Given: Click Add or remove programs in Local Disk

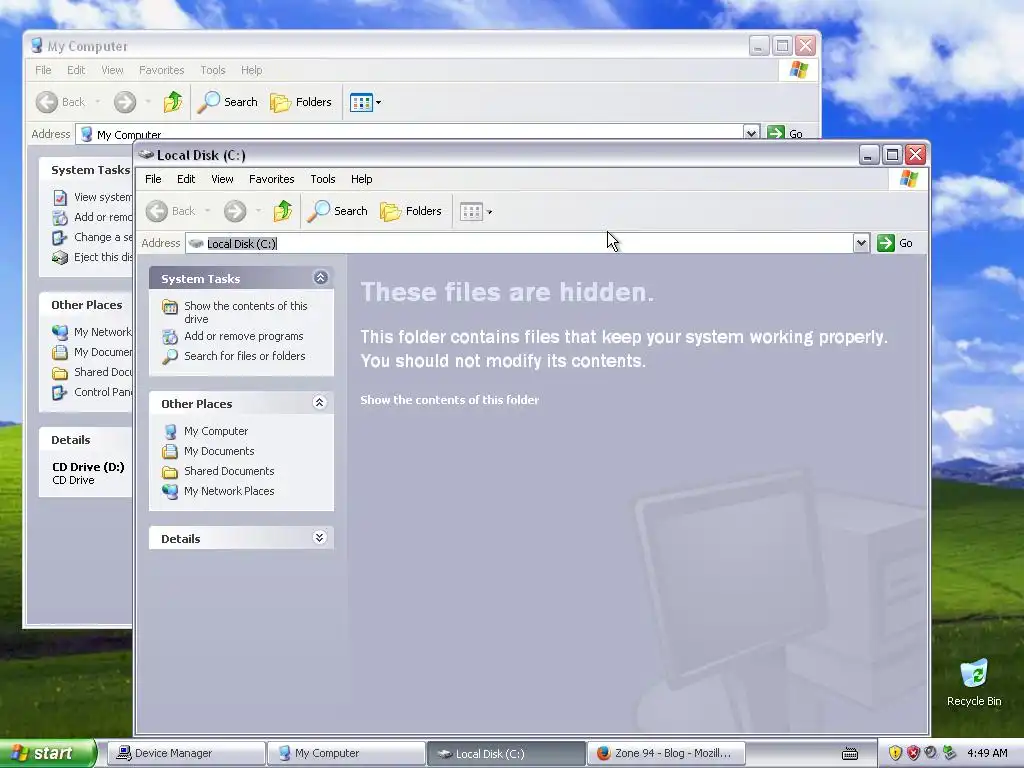Looking at the screenshot, I should (244, 336).
